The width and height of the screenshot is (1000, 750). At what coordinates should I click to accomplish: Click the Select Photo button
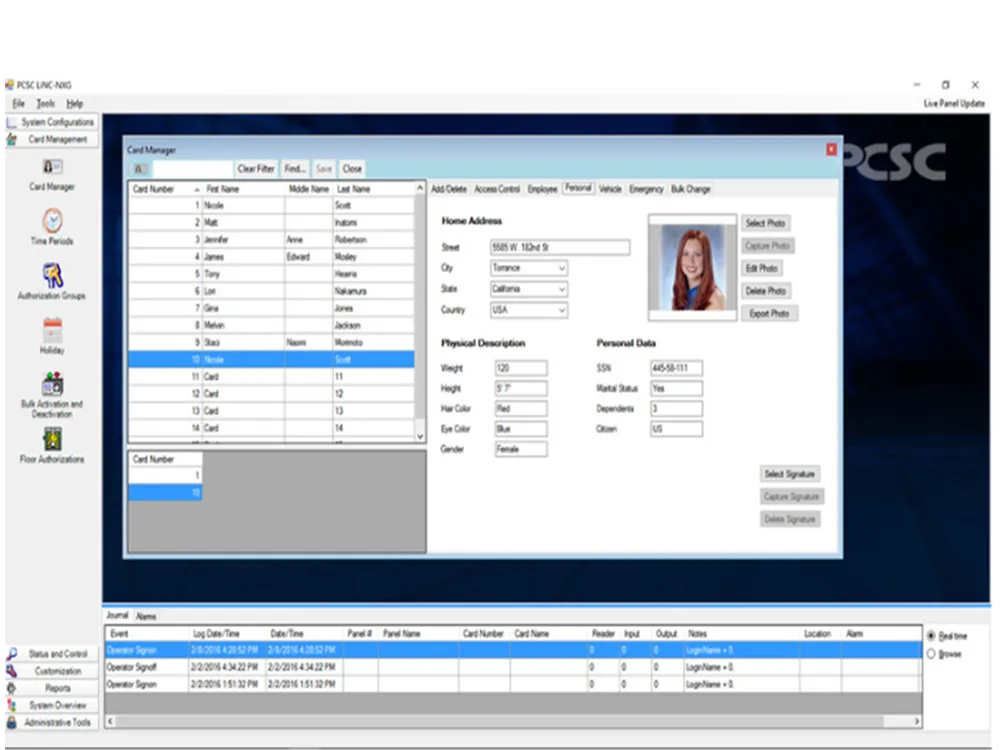pyautogui.click(x=766, y=223)
